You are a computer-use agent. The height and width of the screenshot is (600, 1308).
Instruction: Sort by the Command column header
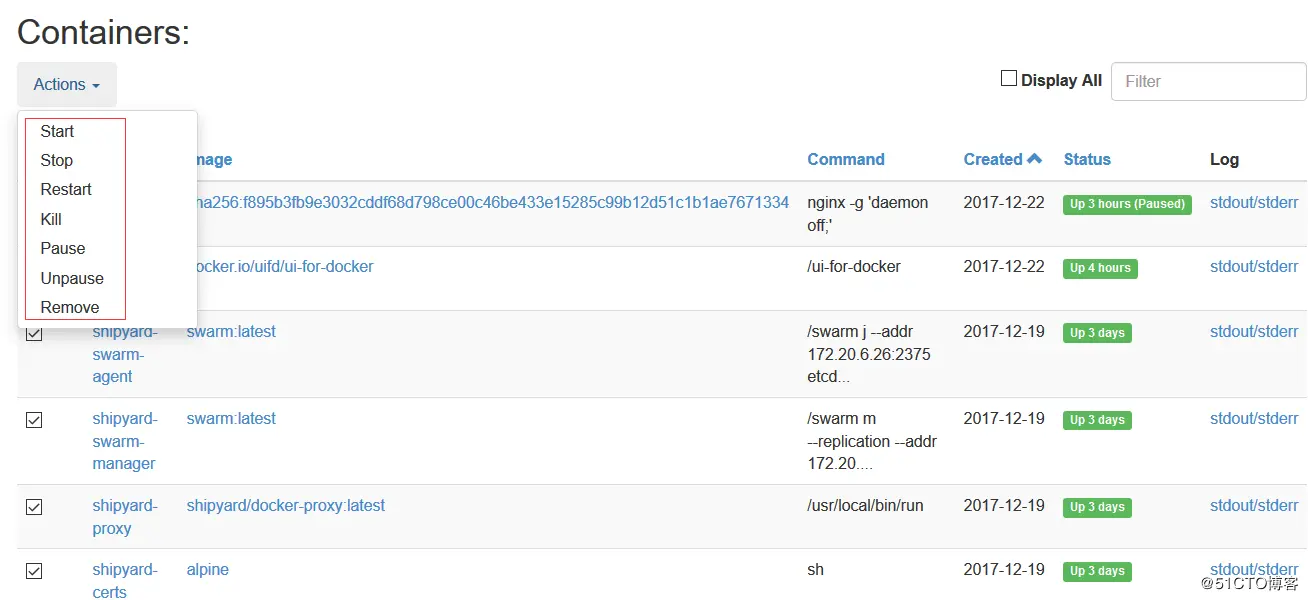pos(845,159)
